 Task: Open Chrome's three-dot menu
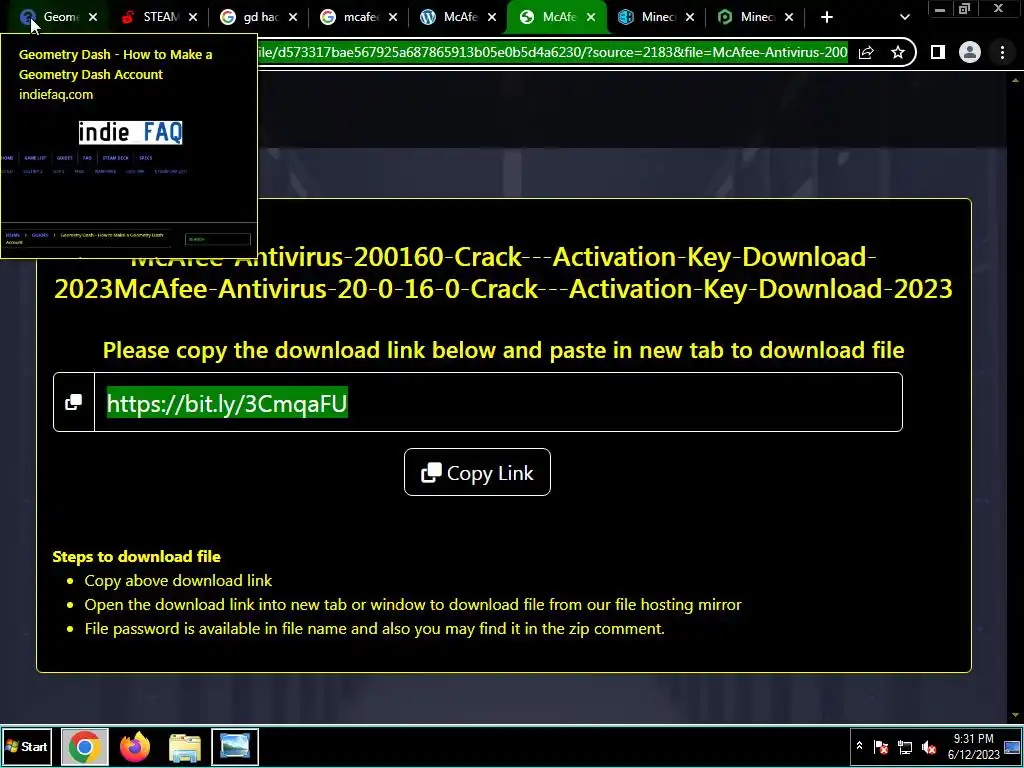click(x=1002, y=52)
